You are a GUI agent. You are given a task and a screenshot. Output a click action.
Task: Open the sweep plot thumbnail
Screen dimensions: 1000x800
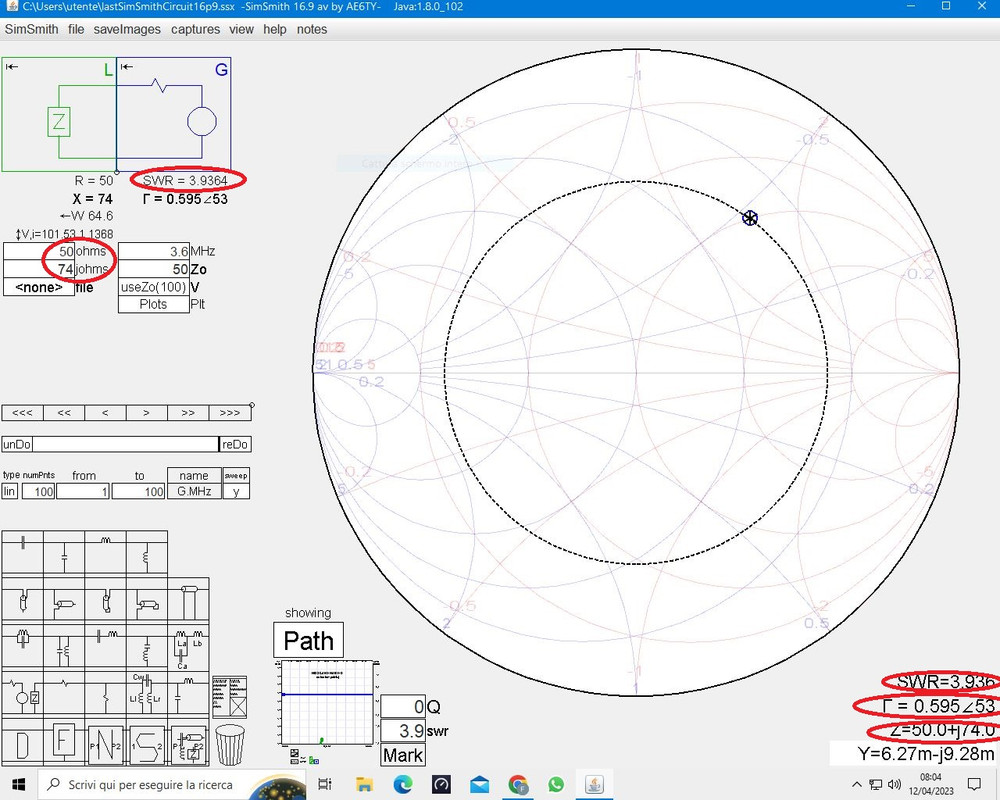coord(326,703)
